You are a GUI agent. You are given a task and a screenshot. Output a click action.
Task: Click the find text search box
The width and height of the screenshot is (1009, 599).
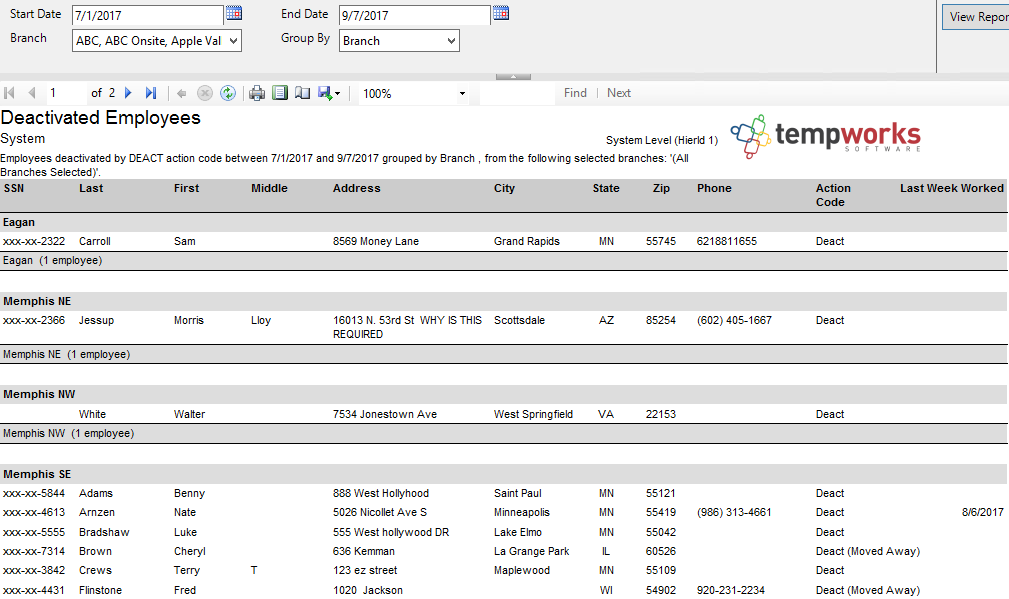point(516,93)
